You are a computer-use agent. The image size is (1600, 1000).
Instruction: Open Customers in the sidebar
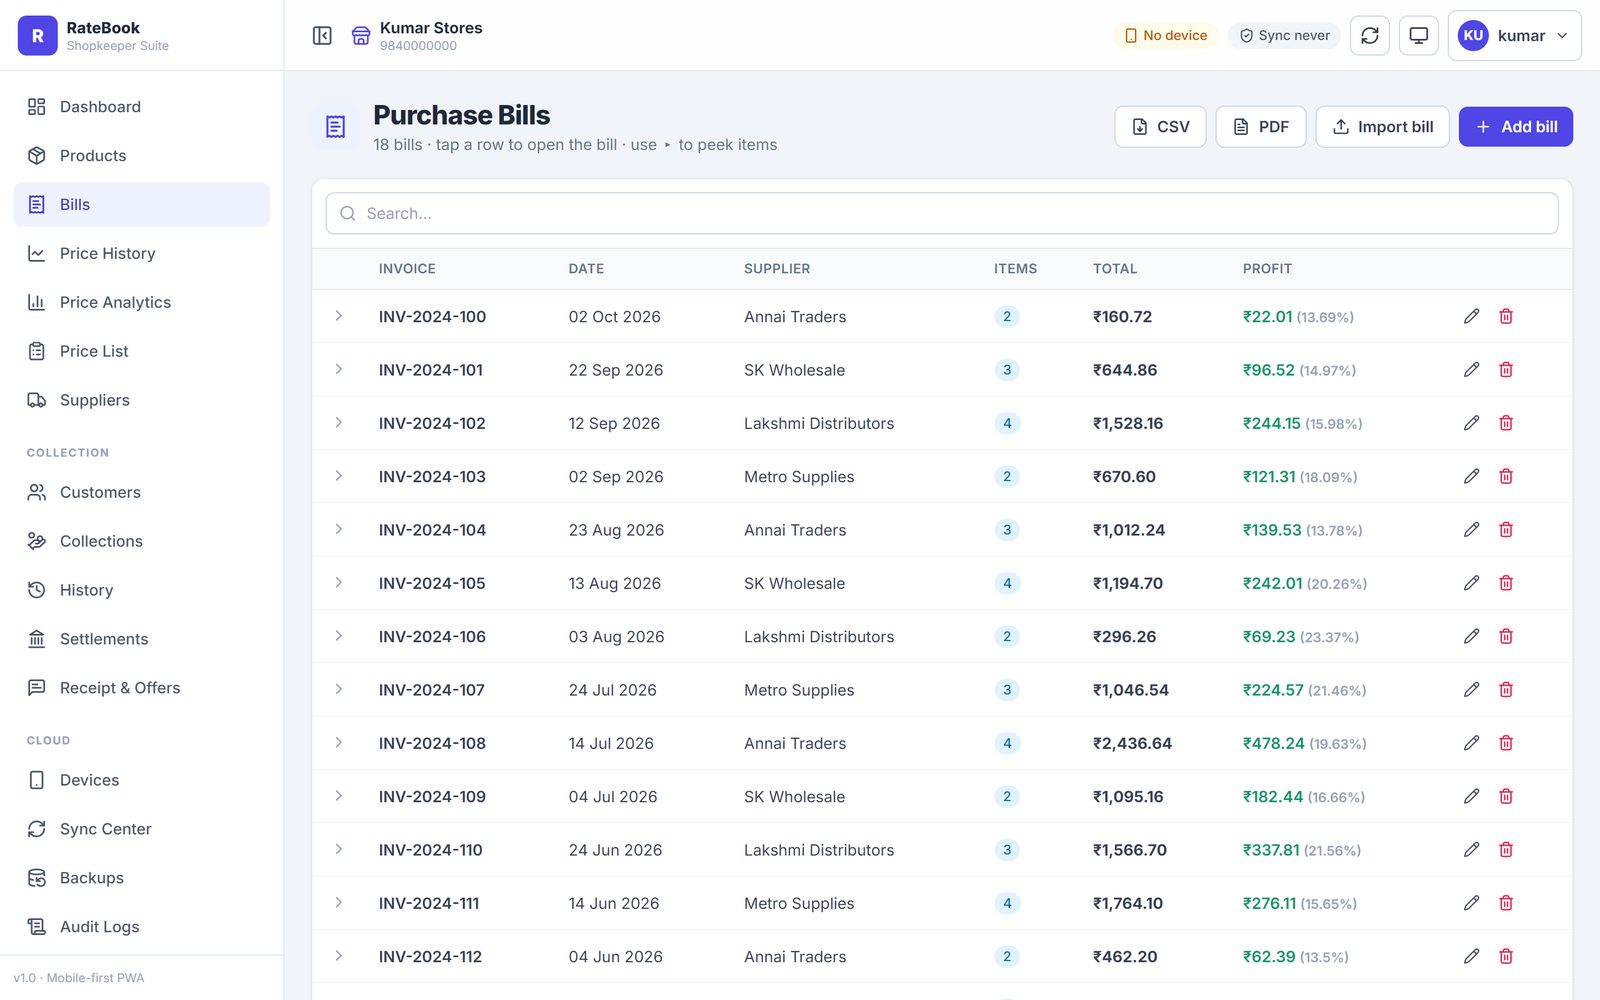141,492
